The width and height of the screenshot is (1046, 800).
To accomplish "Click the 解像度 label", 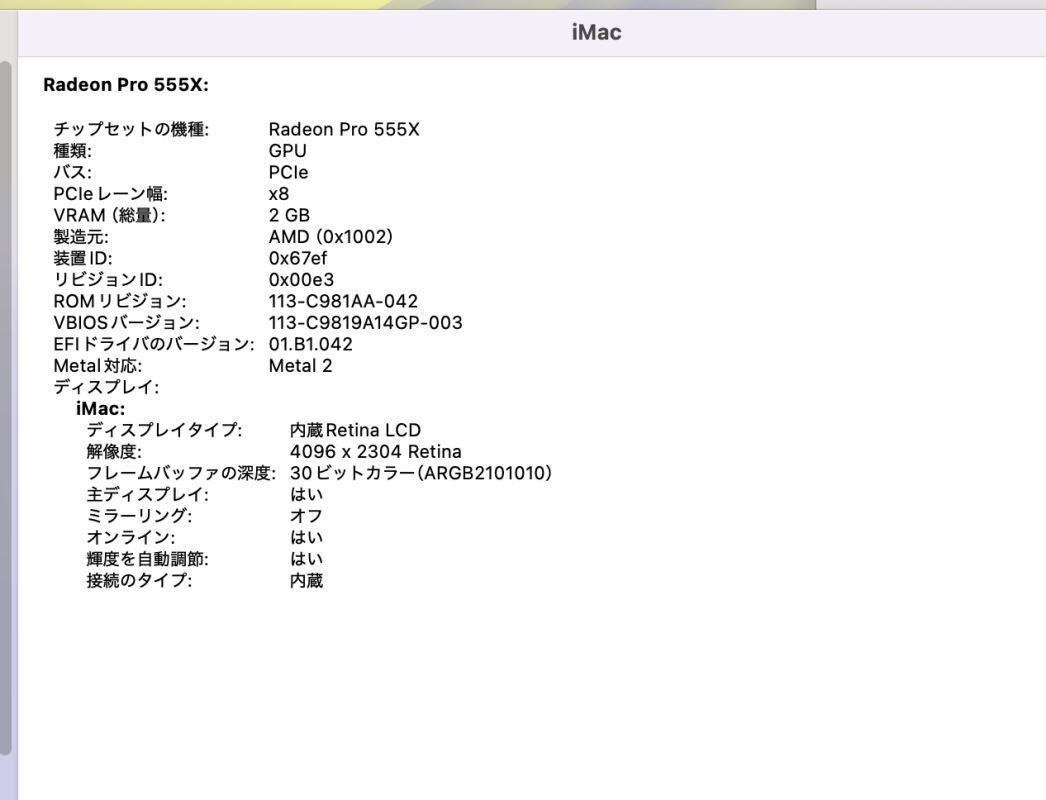I will 114,452.
